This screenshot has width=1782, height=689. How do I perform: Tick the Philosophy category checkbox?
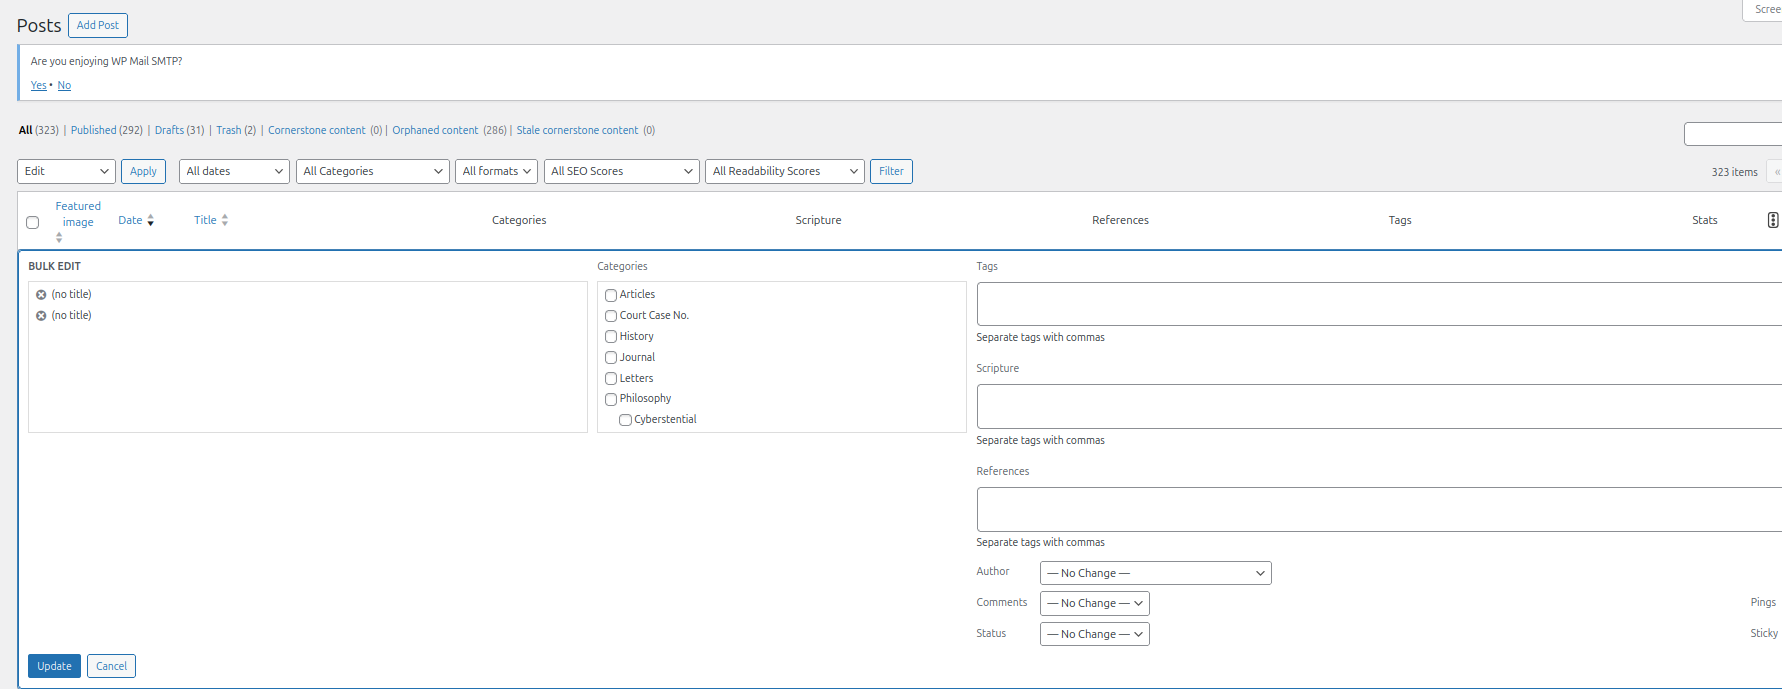point(611,399)
